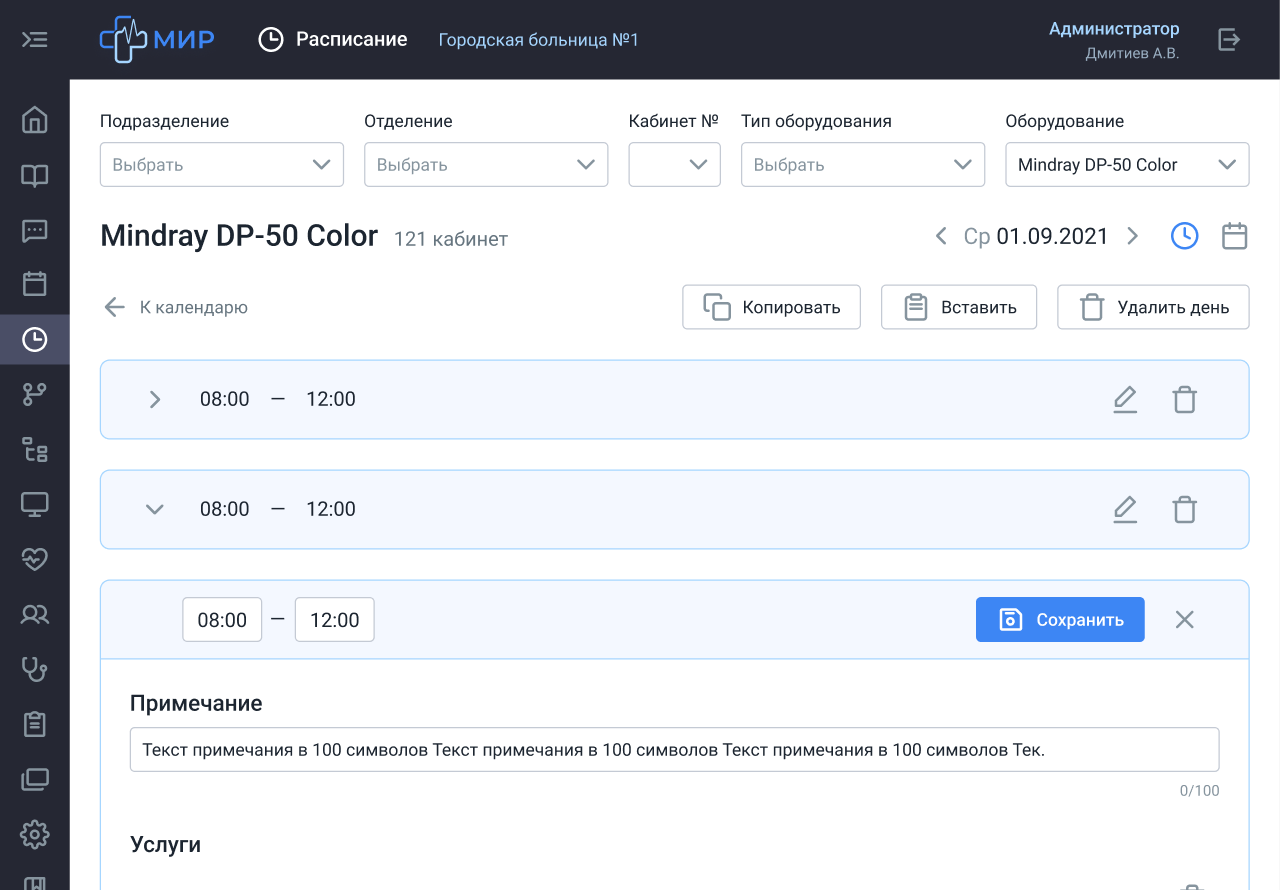Switch to calendar view icon
Image resolution: width=1280 pixels, height=890 pixels.
[x=1235, y=236]
